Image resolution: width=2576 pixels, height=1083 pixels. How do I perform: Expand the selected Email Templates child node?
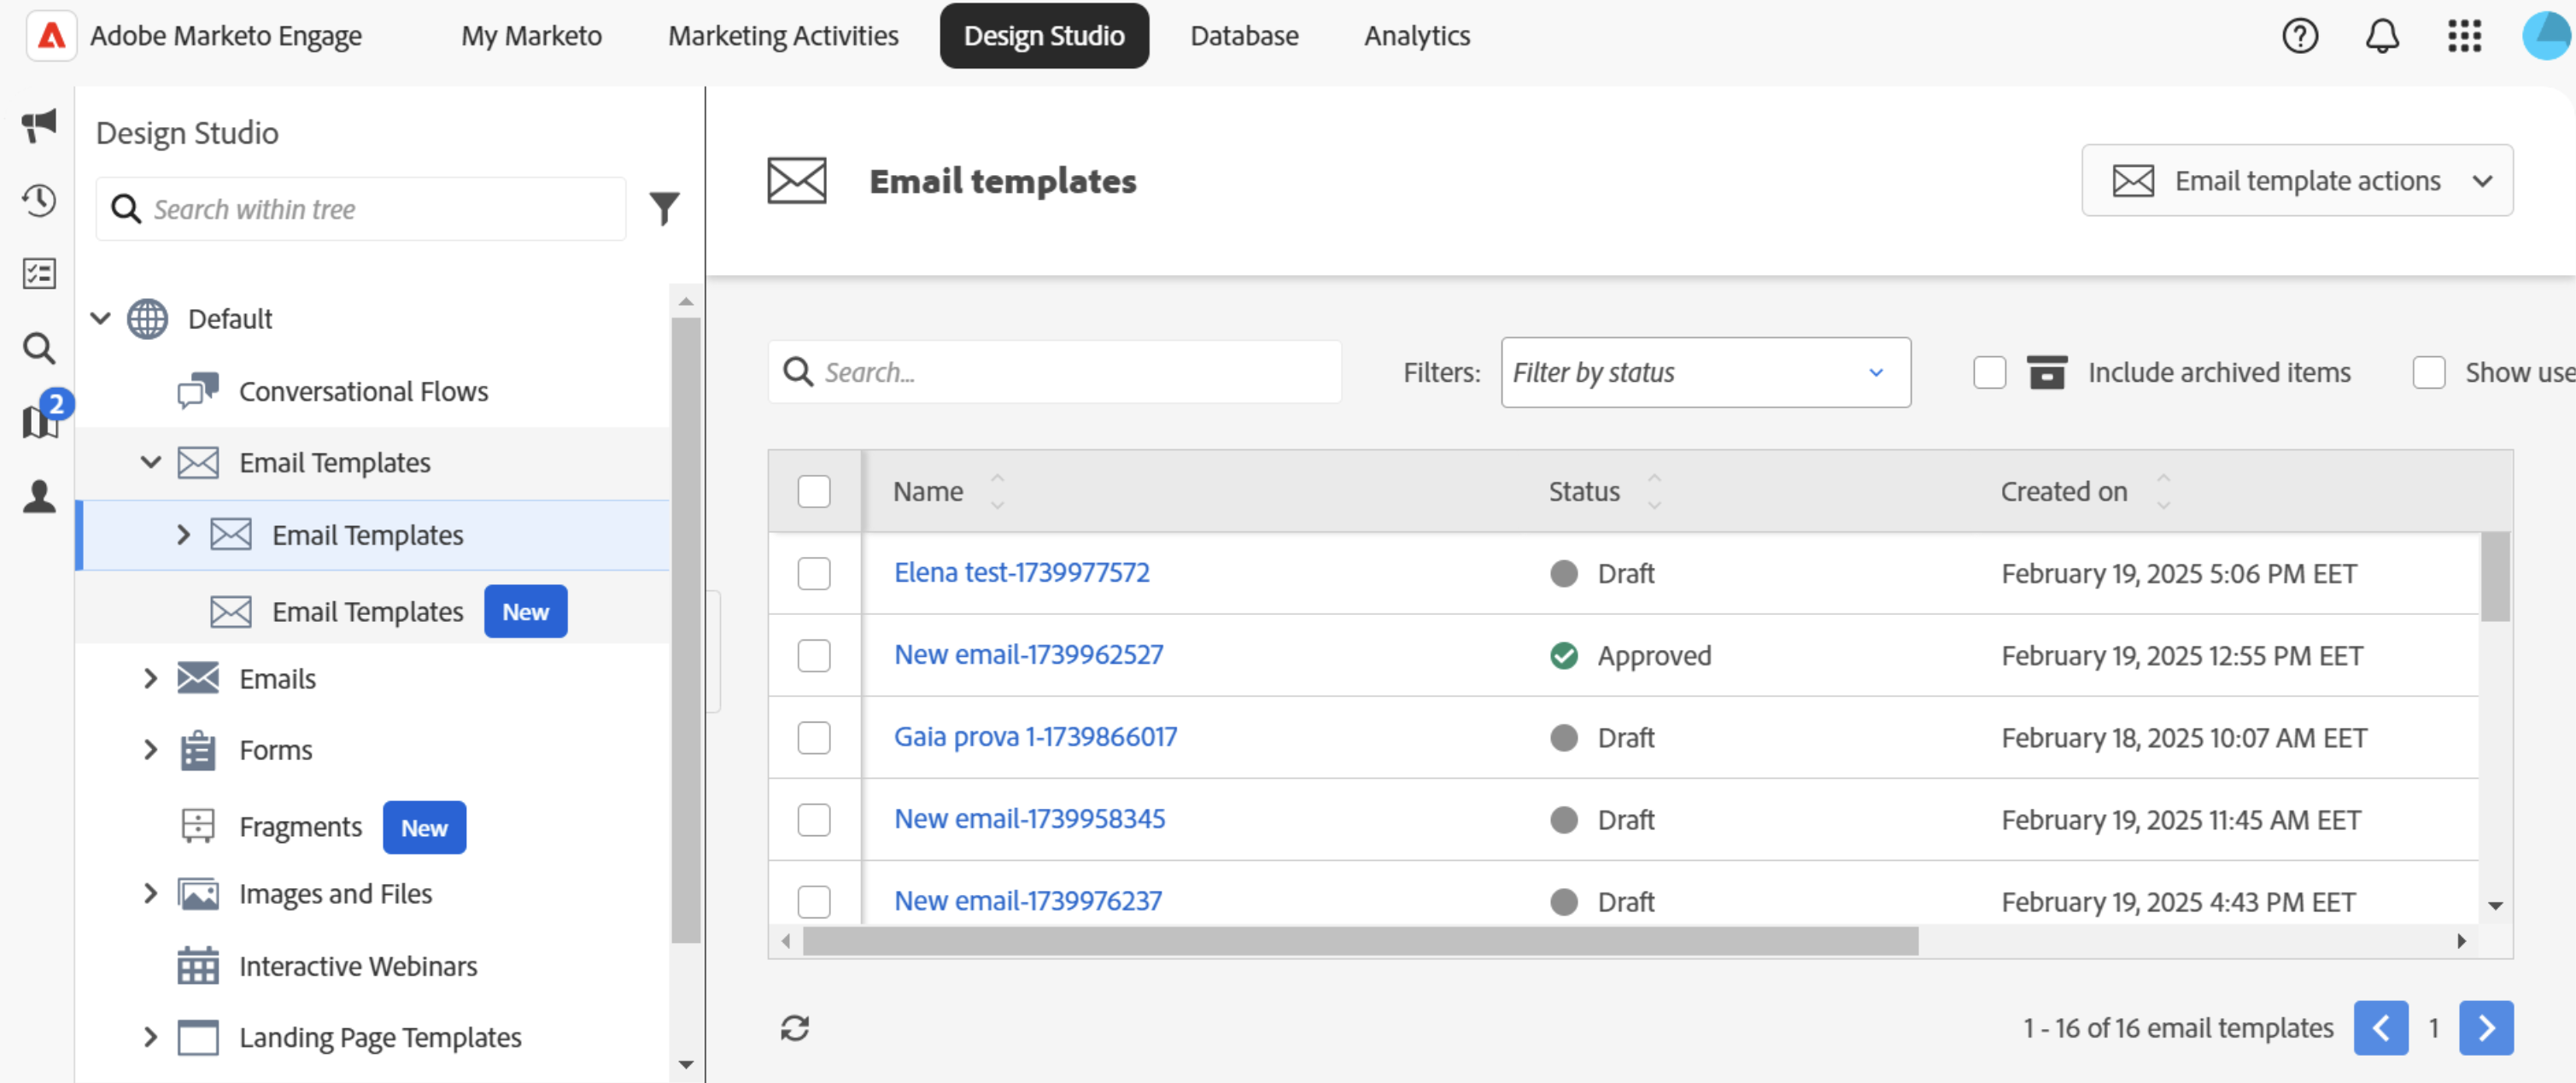coord(183,534)
